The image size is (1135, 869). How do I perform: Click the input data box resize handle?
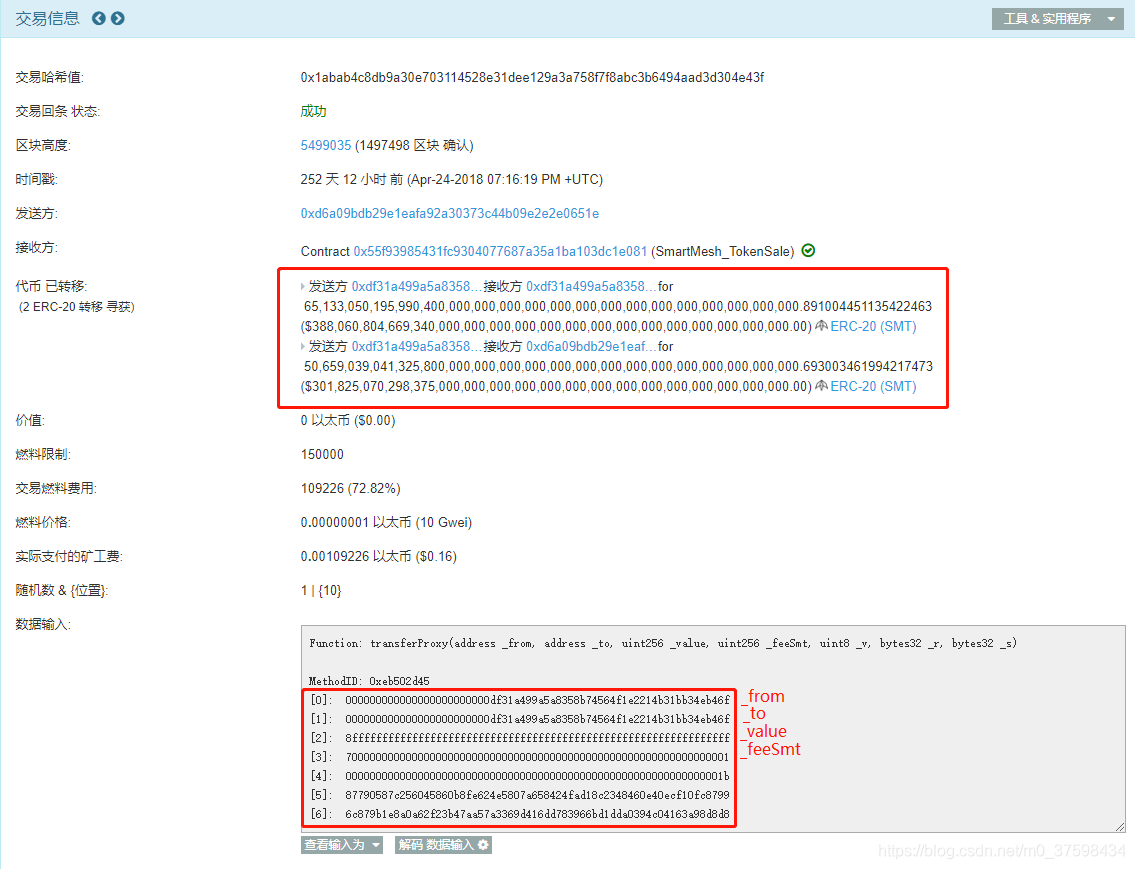[1120, 826]
